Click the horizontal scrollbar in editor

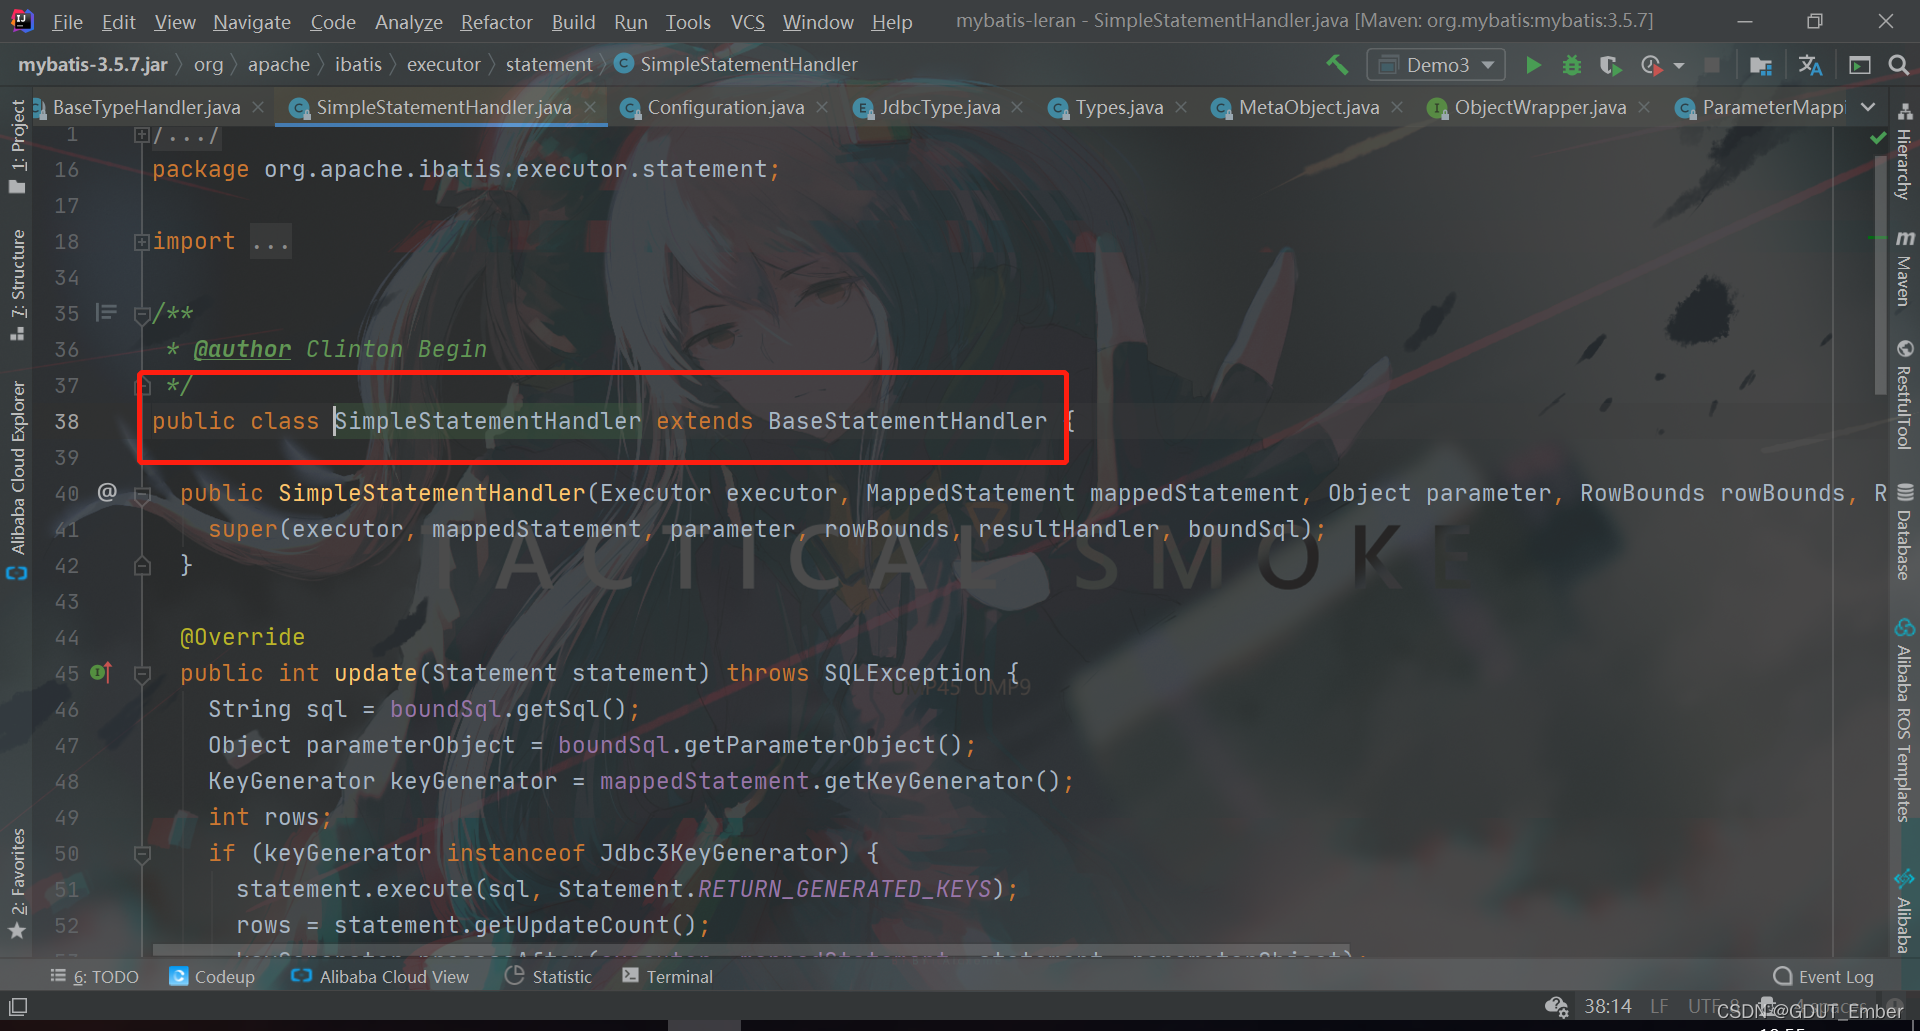751,950
